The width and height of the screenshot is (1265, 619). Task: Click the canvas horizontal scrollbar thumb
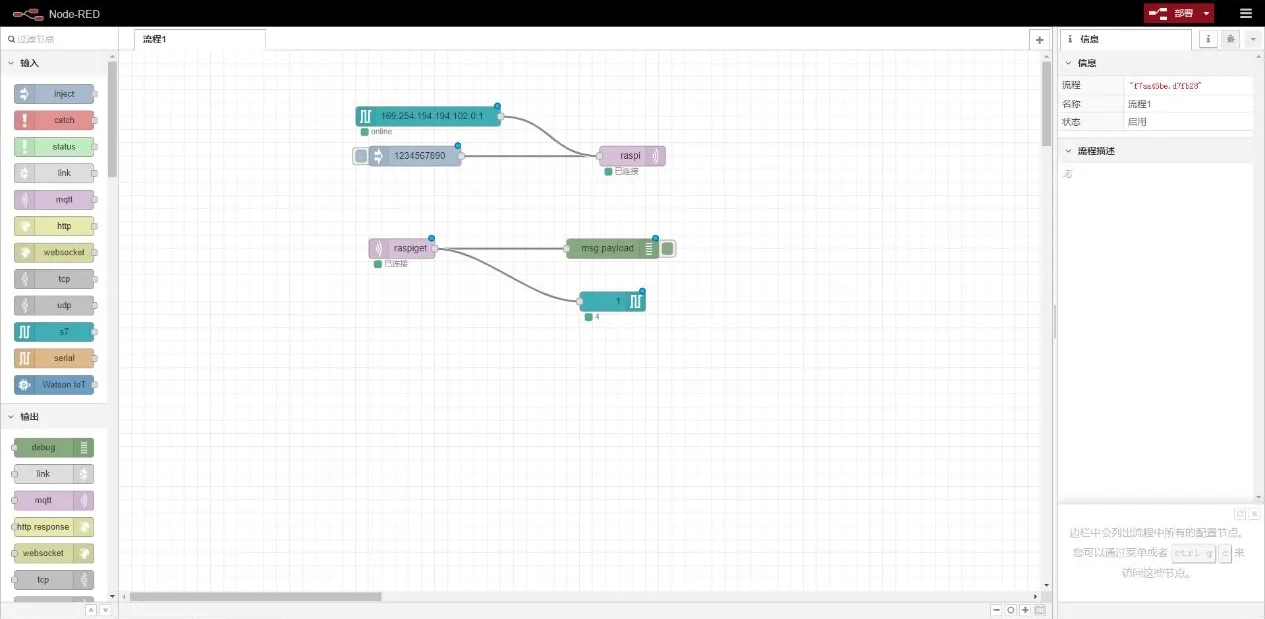tap(255, 597)
